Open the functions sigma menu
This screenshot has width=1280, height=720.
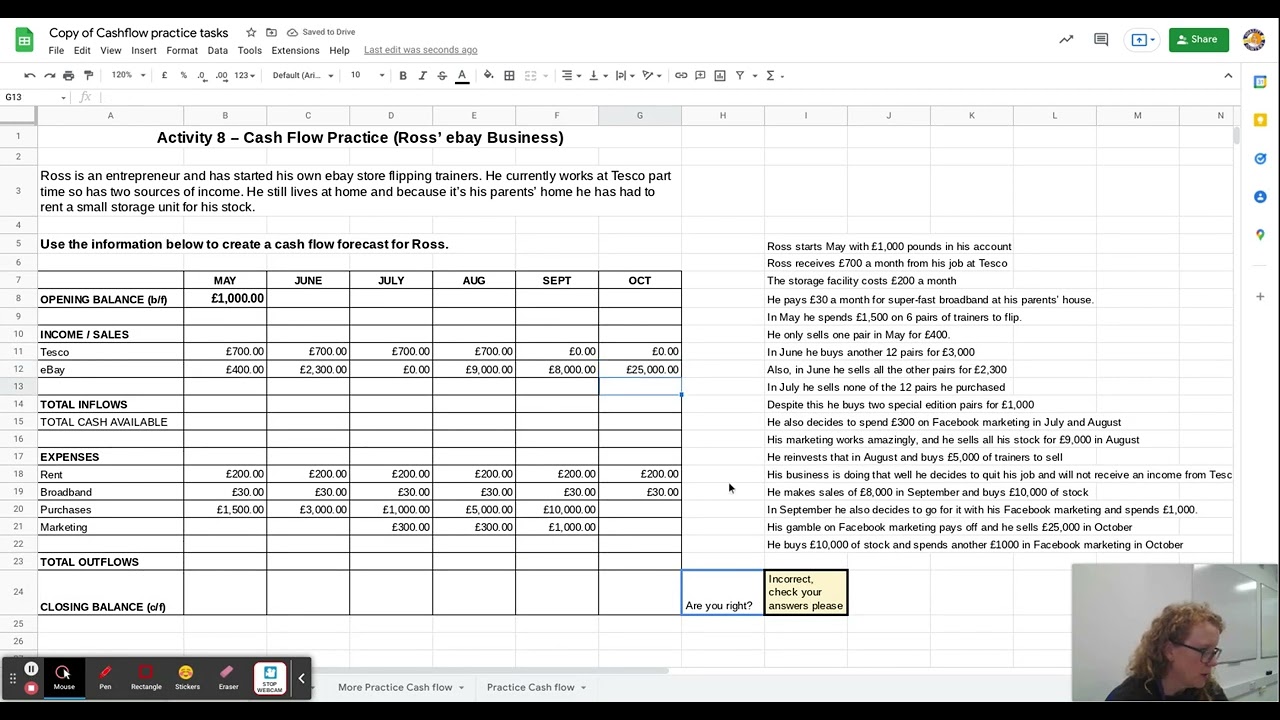(774, 75)
